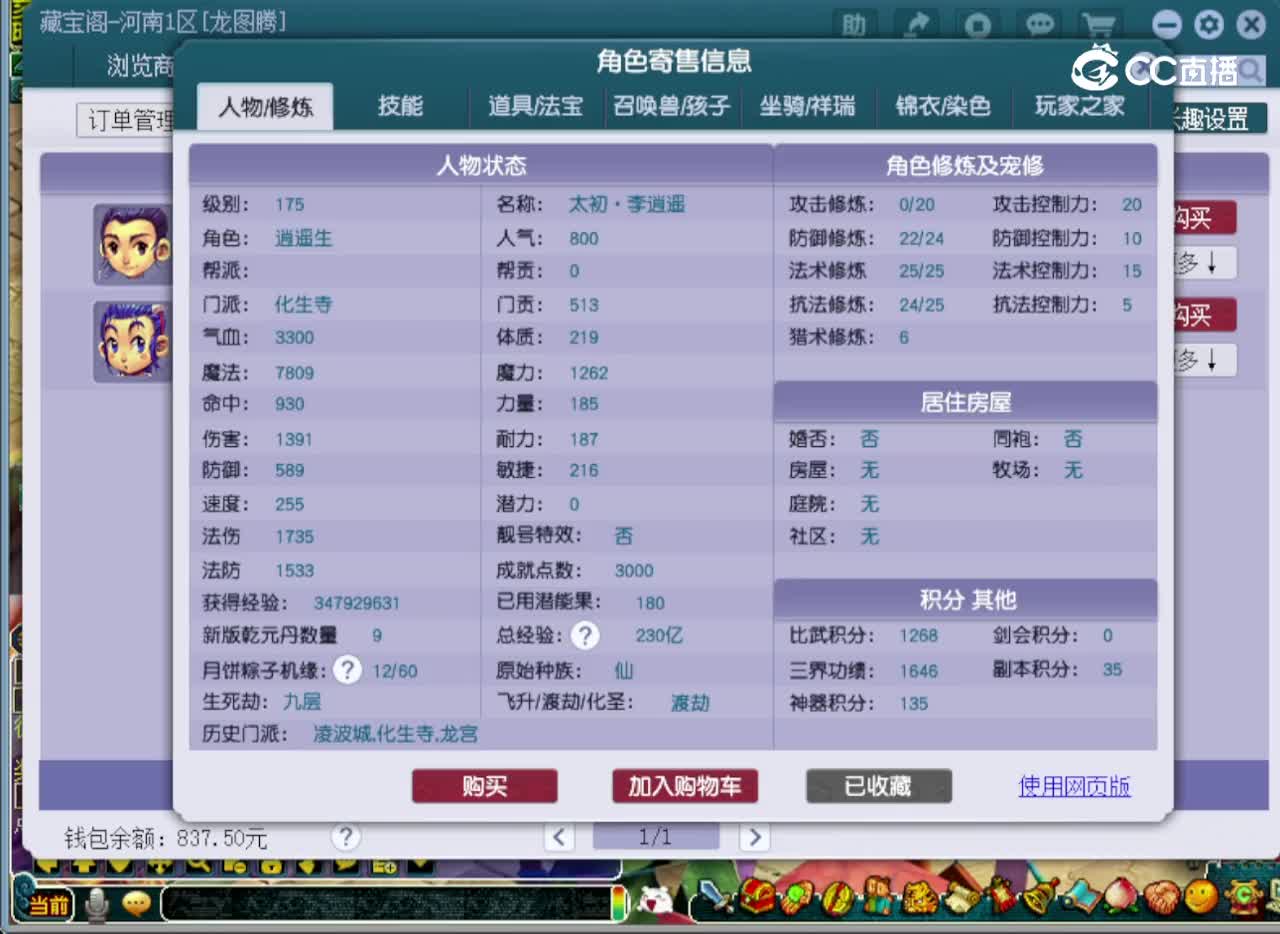Open the 召唤兽/孩子 tab
The image size is (1280, 934).
point(671,107)
